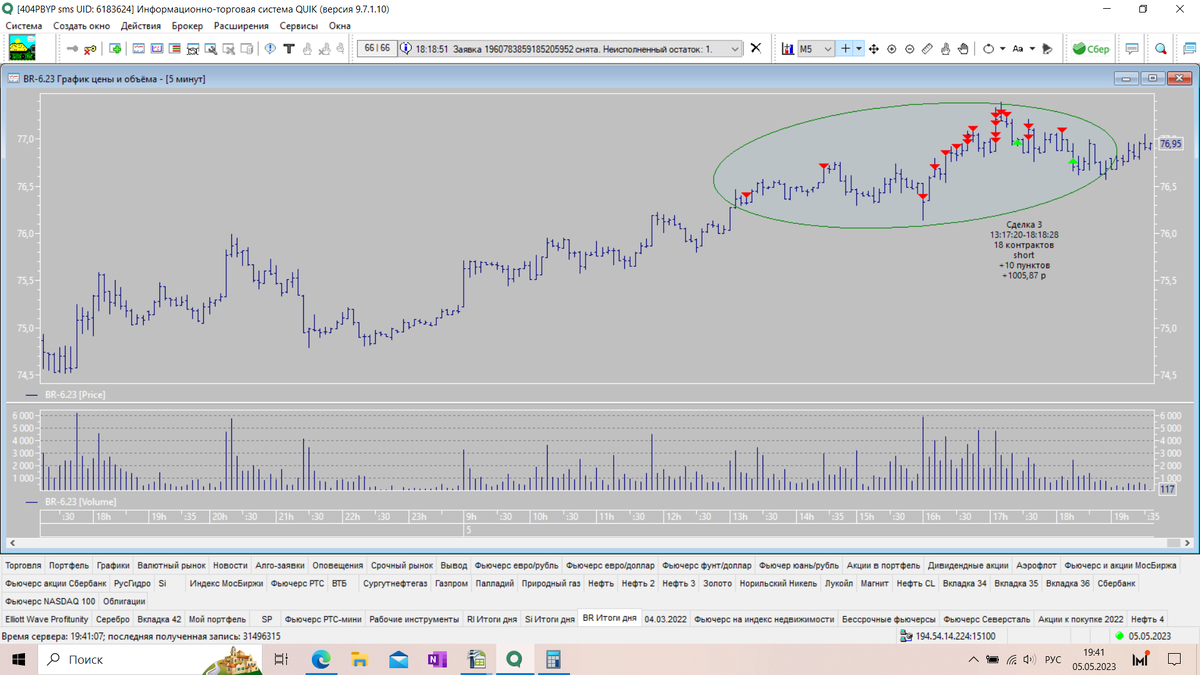1200x675 pixels.
Task: Click the magnifier search icon in toolbar
Action: (x=1161, y=48)
